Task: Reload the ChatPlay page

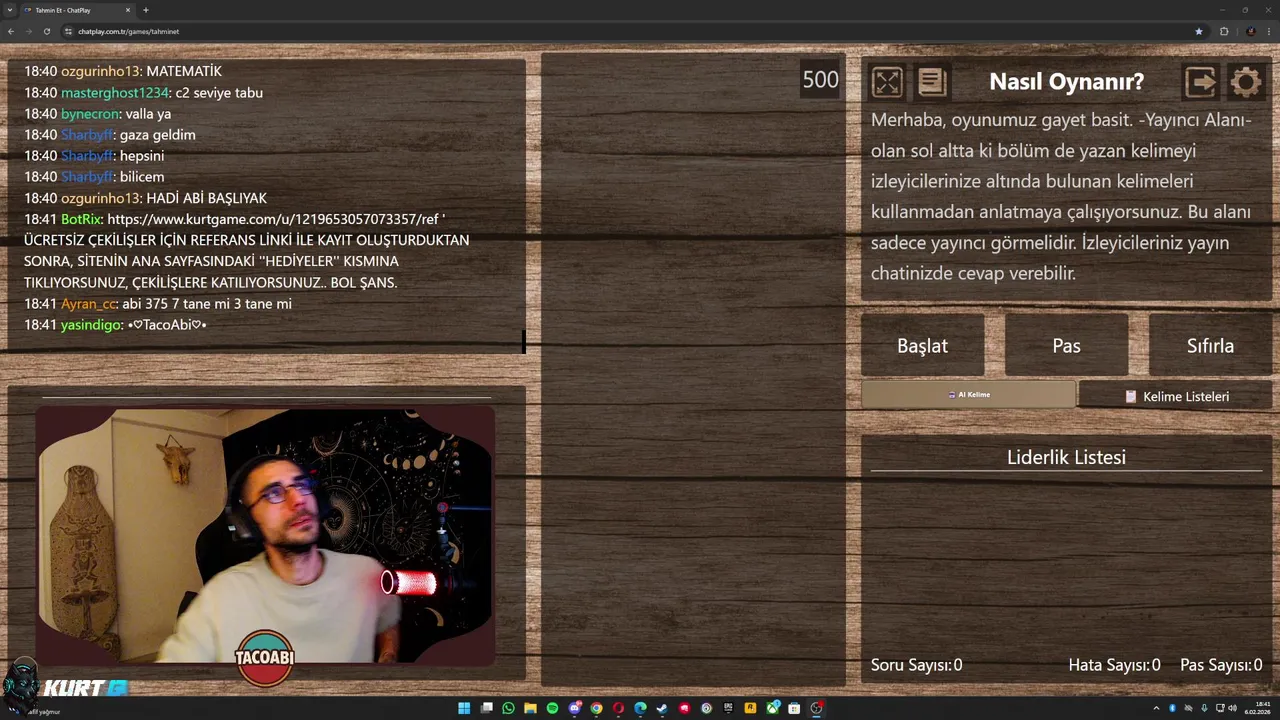Action: click(x=47, y=31)
